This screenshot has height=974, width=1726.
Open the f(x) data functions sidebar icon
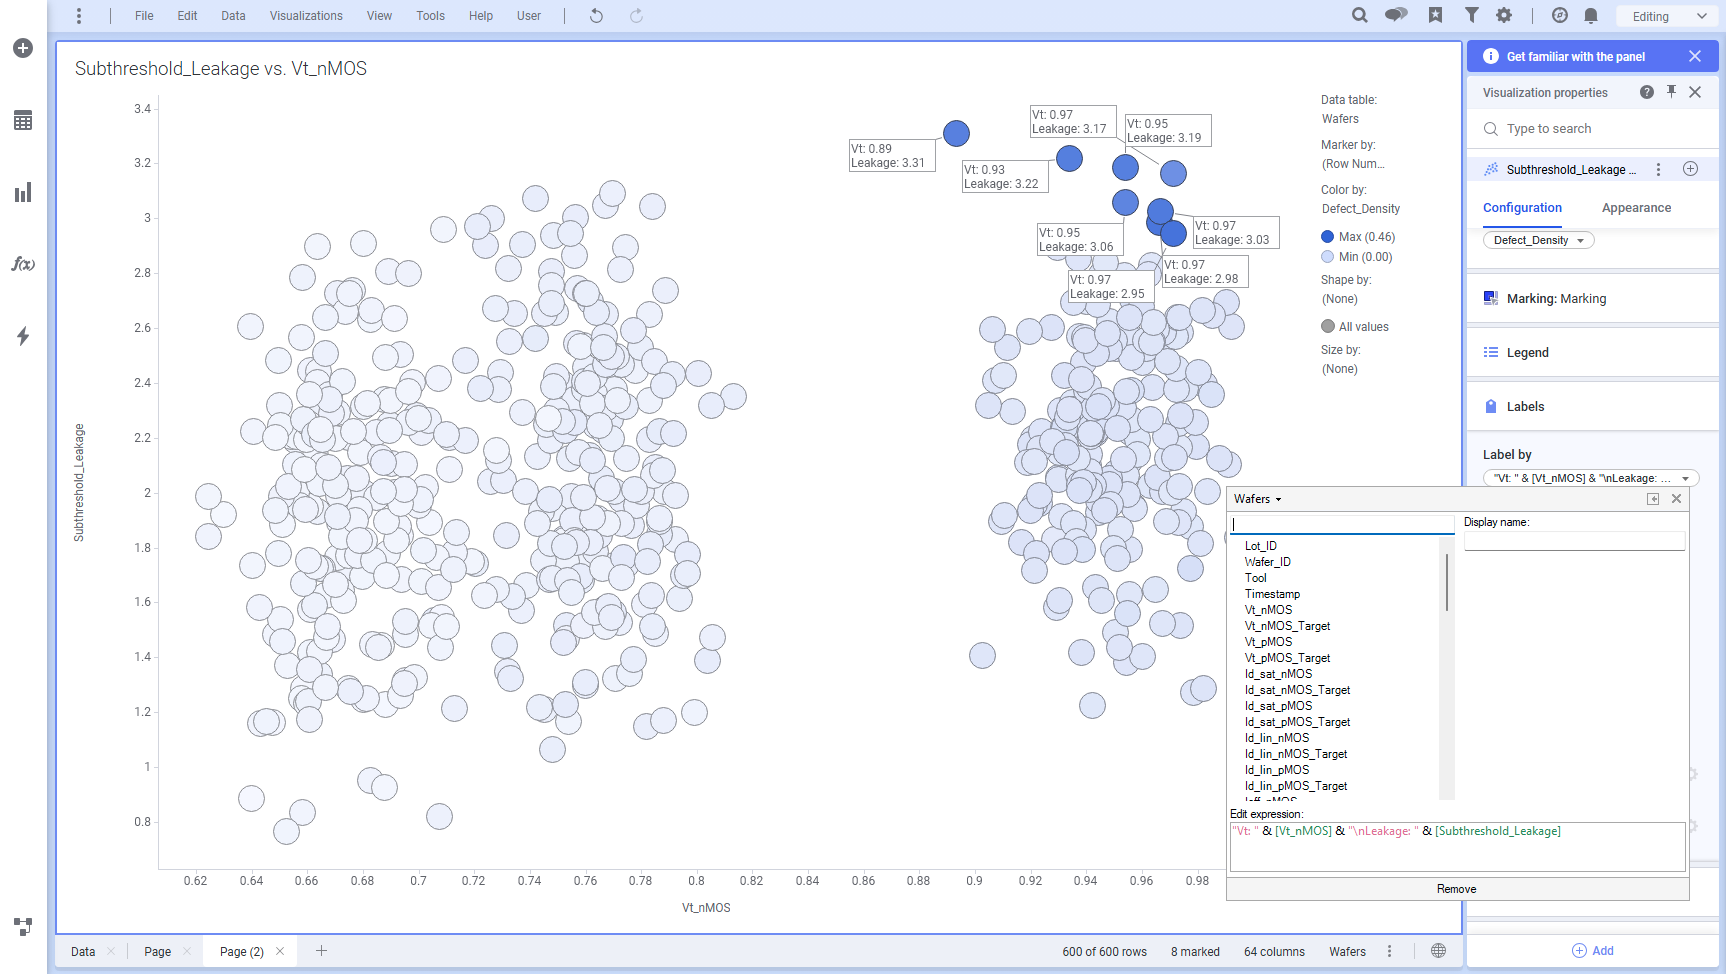tap(23, 264)
